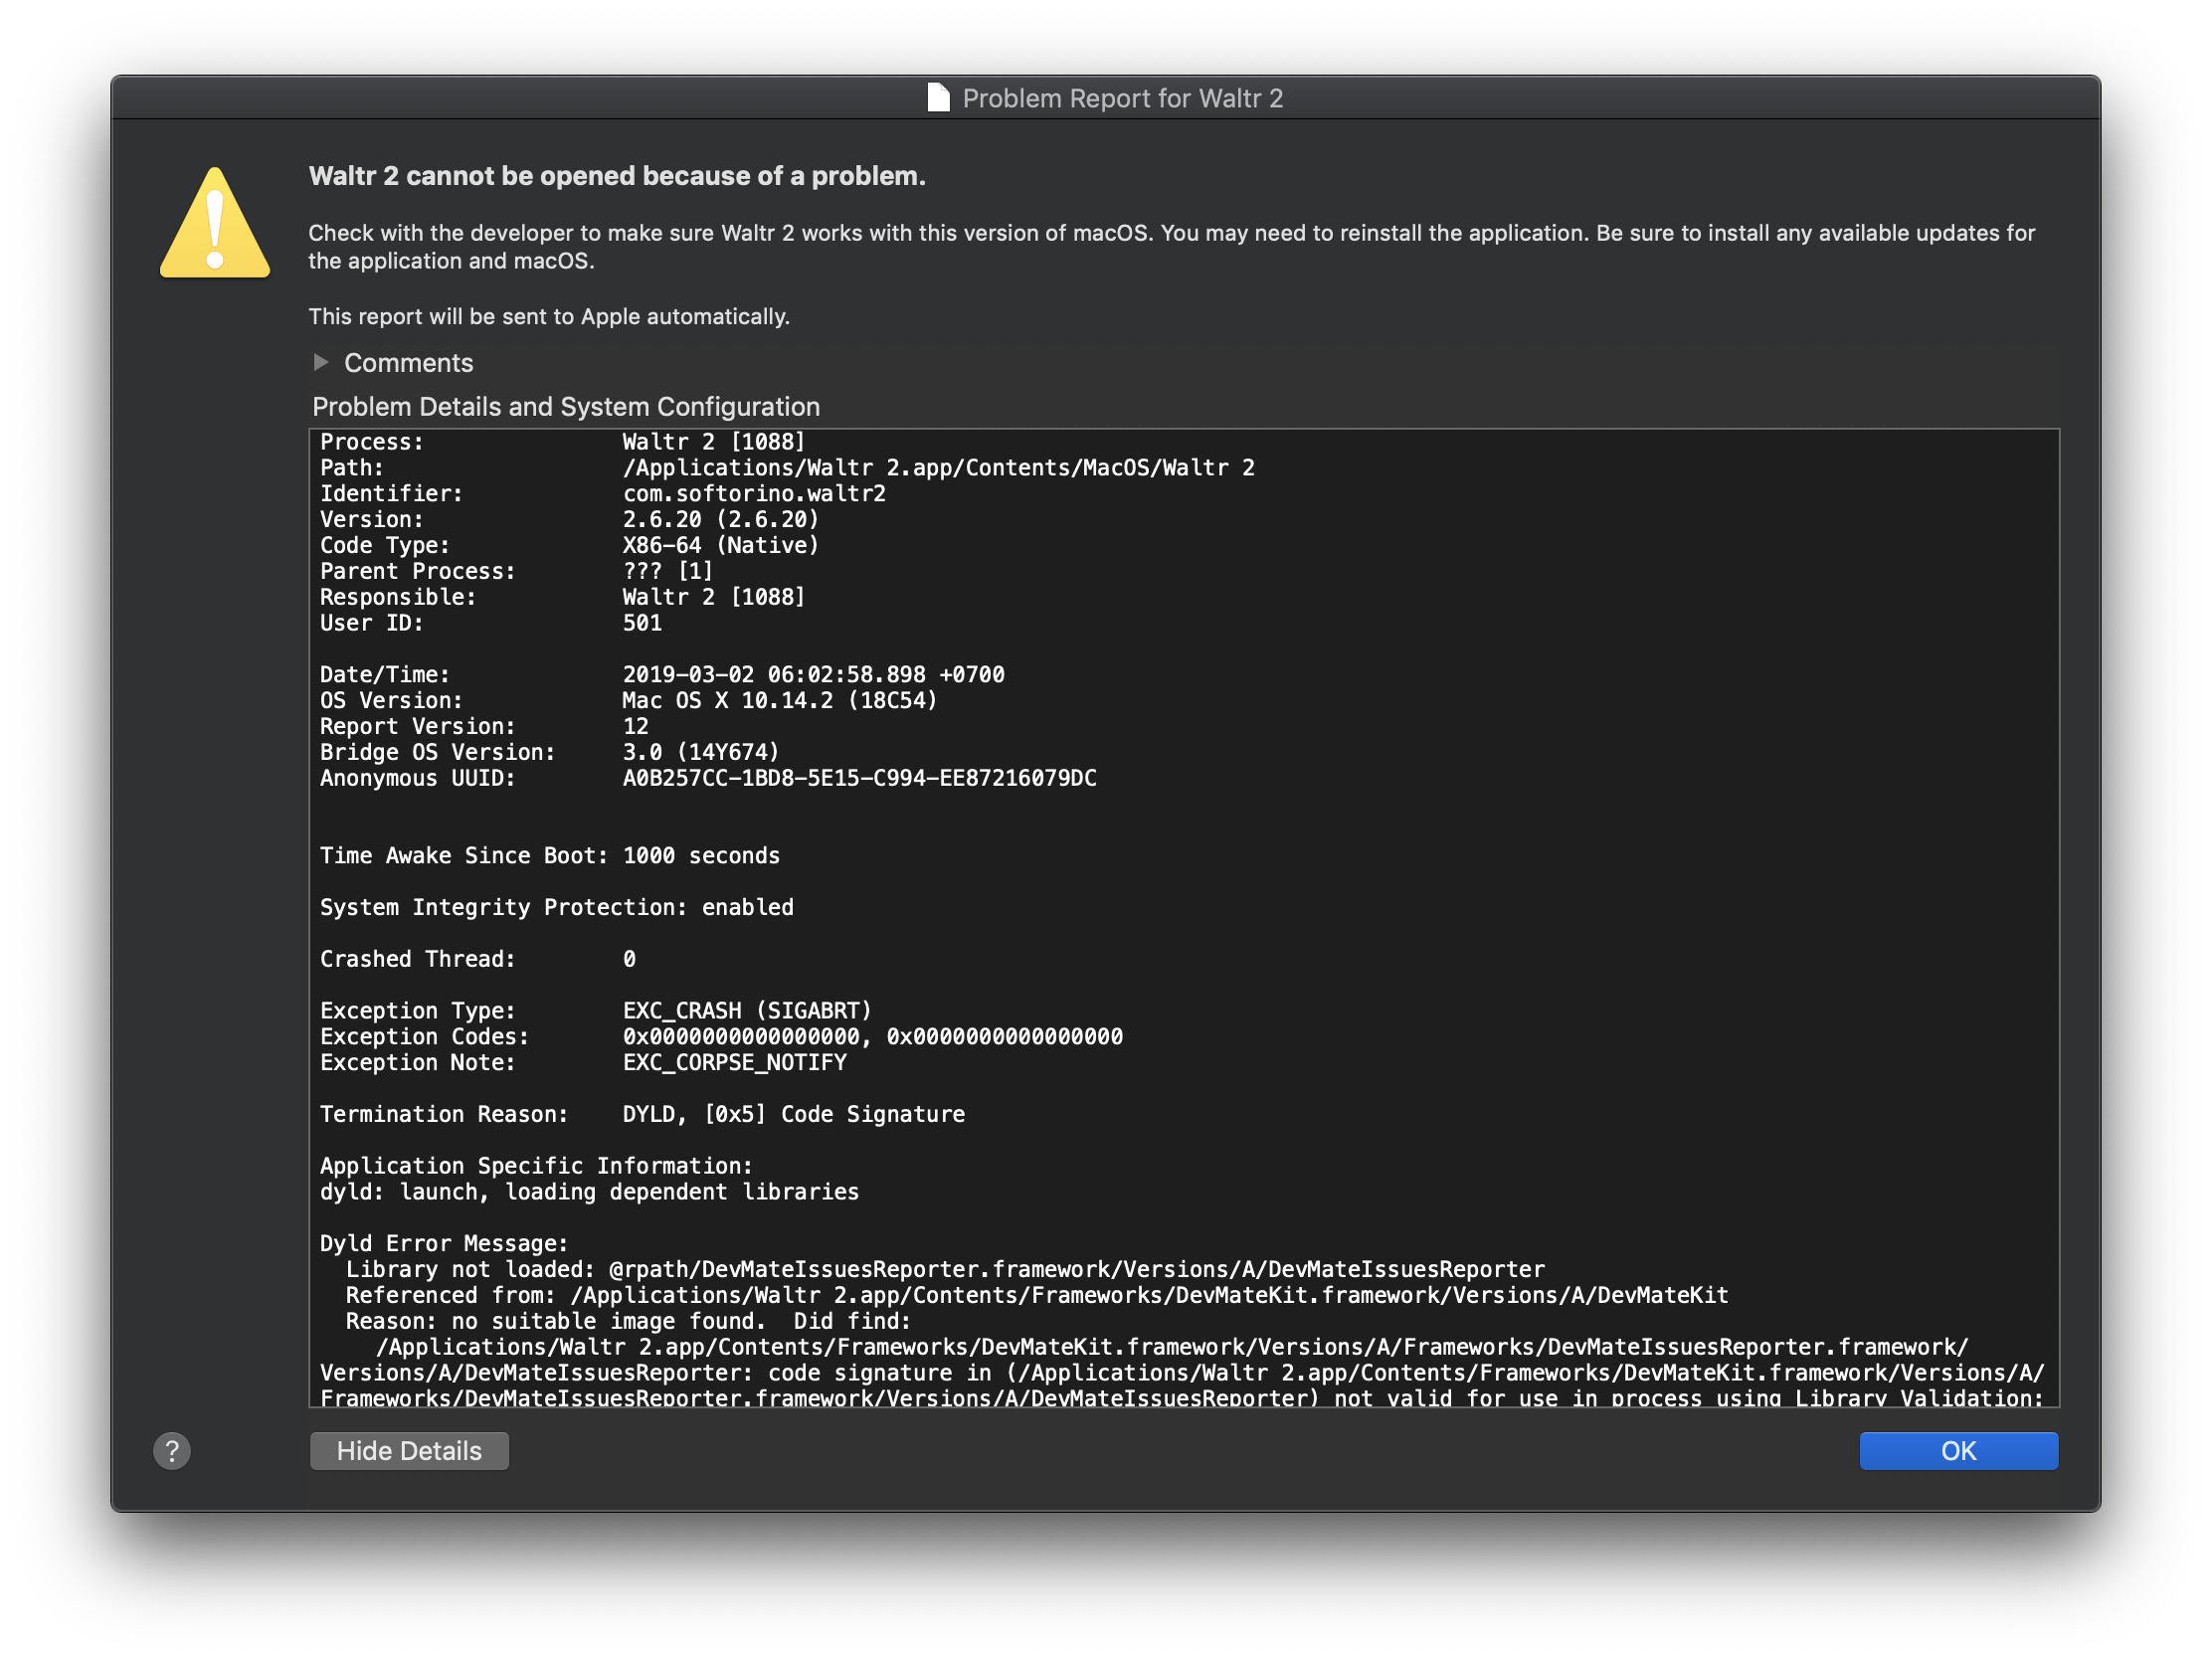Expand the Comments disclosure triangle

pyautogui.click(x=322, y=362)
